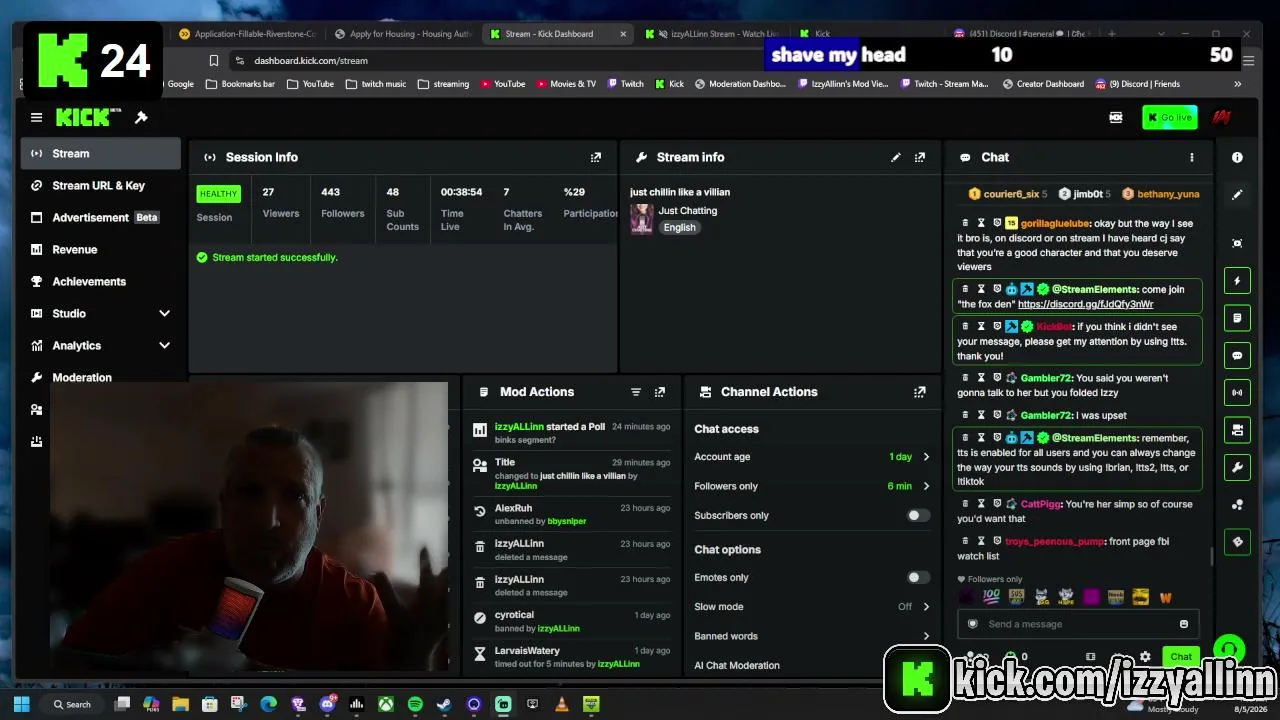
Task: Timeout CattPigg using the hourglass icon
Action: 981,504
